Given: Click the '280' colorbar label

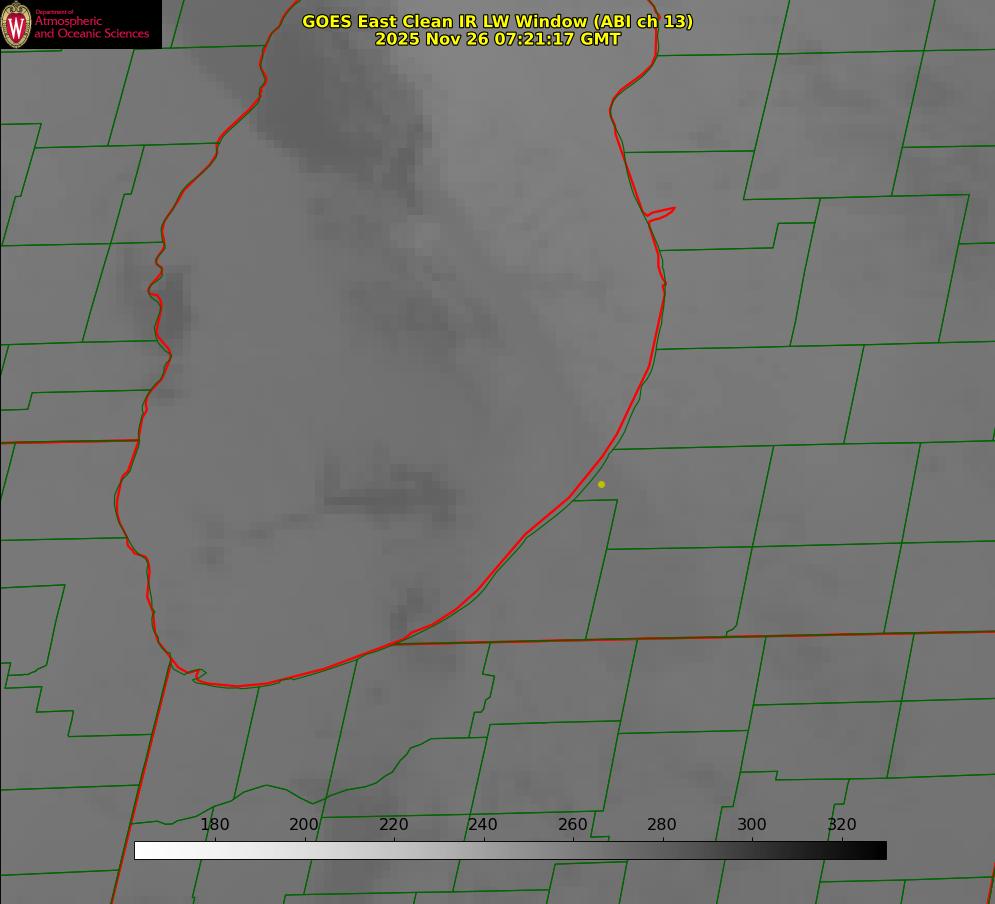Looking at the screenshot, I should click(662, 824).
